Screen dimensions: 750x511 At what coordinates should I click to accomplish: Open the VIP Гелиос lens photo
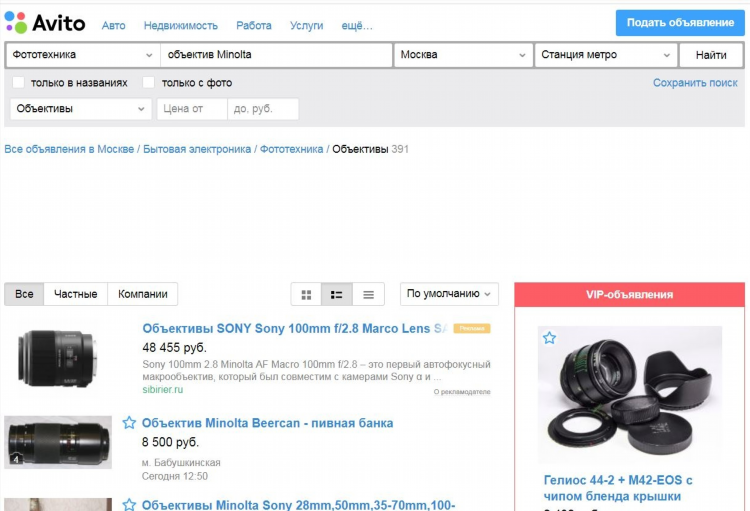coord(629,394)
